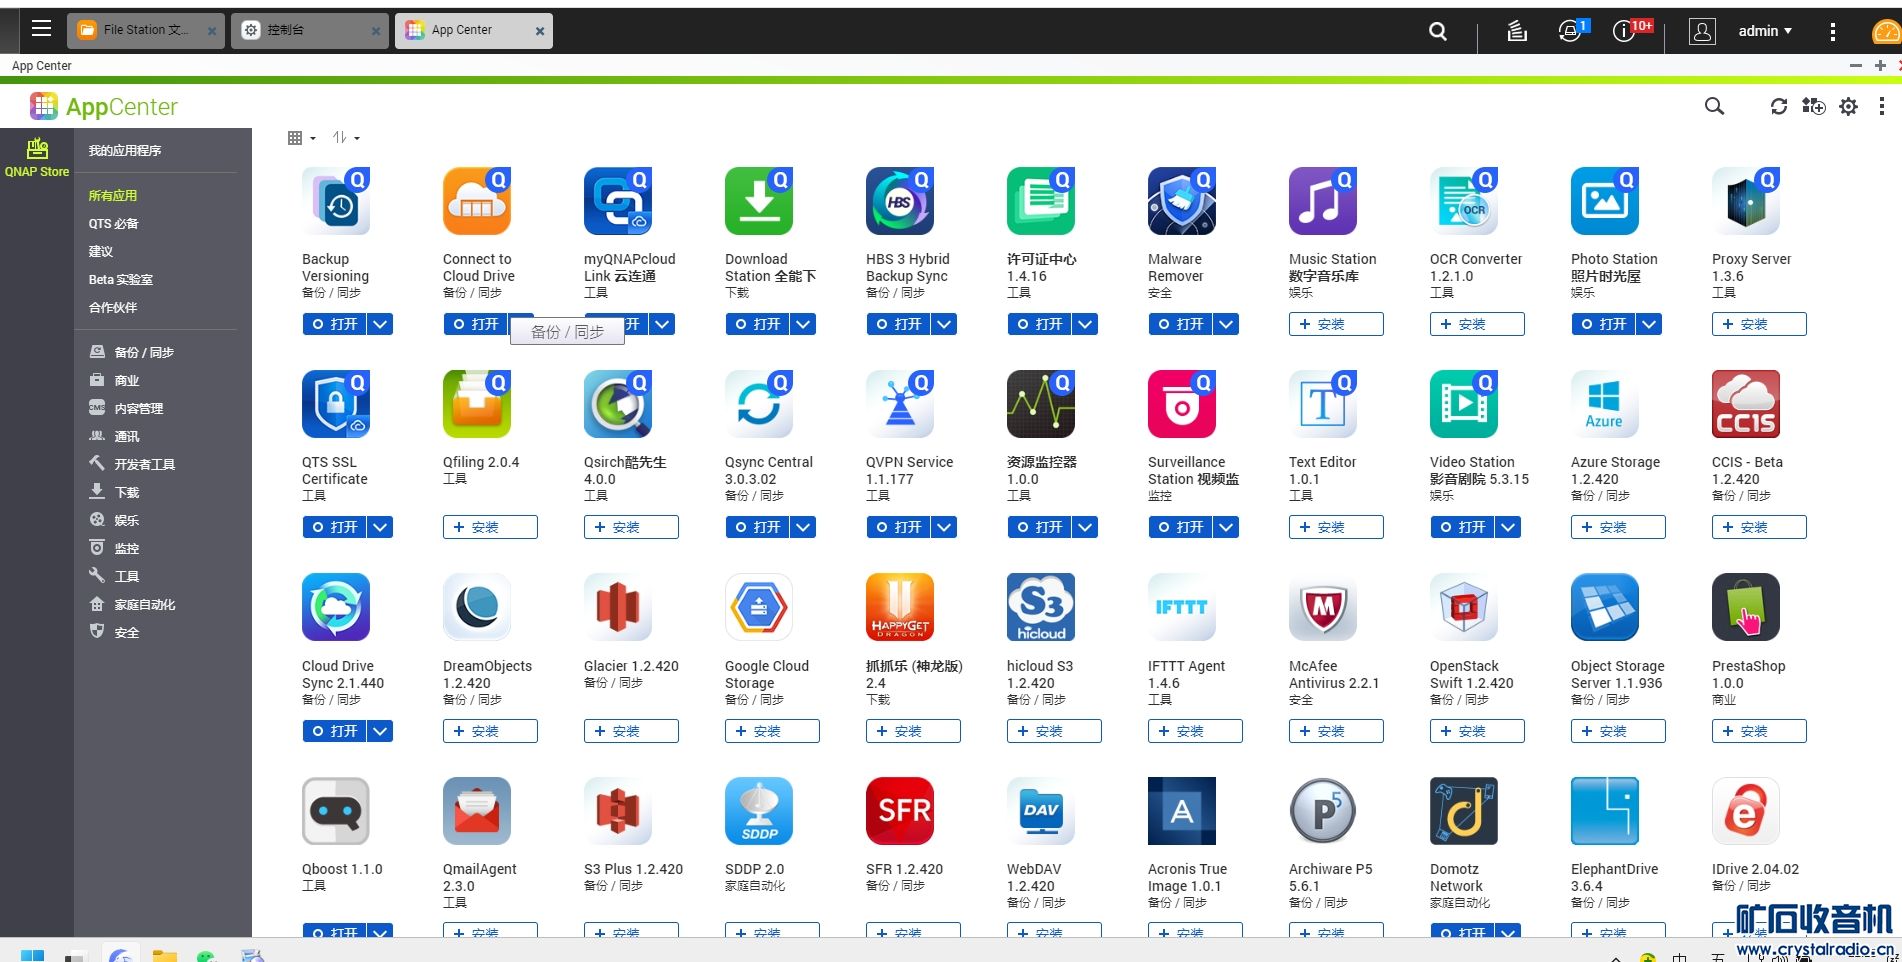Click the AppCenter search magnifier icon
The image size is (1902, 962).
click(1714, 106)
